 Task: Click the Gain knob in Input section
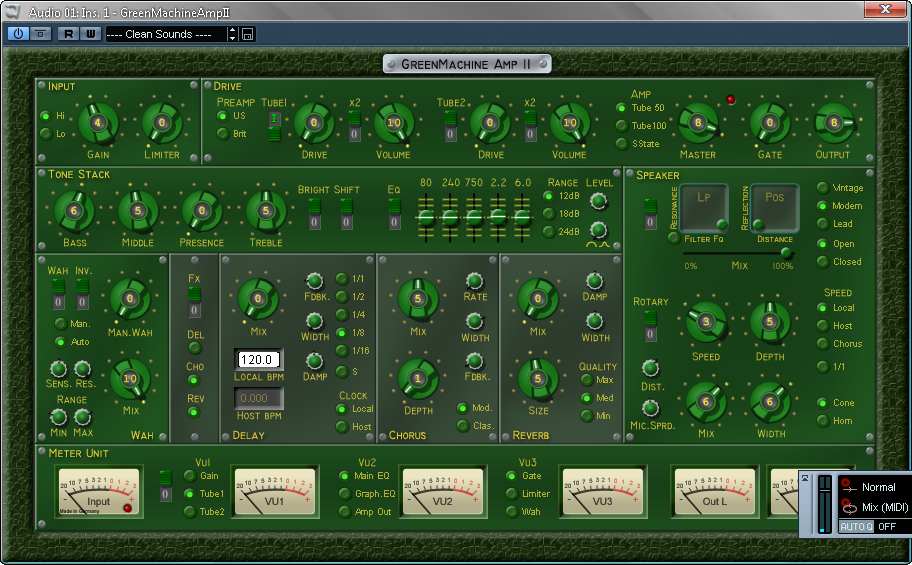click(97, 122)
